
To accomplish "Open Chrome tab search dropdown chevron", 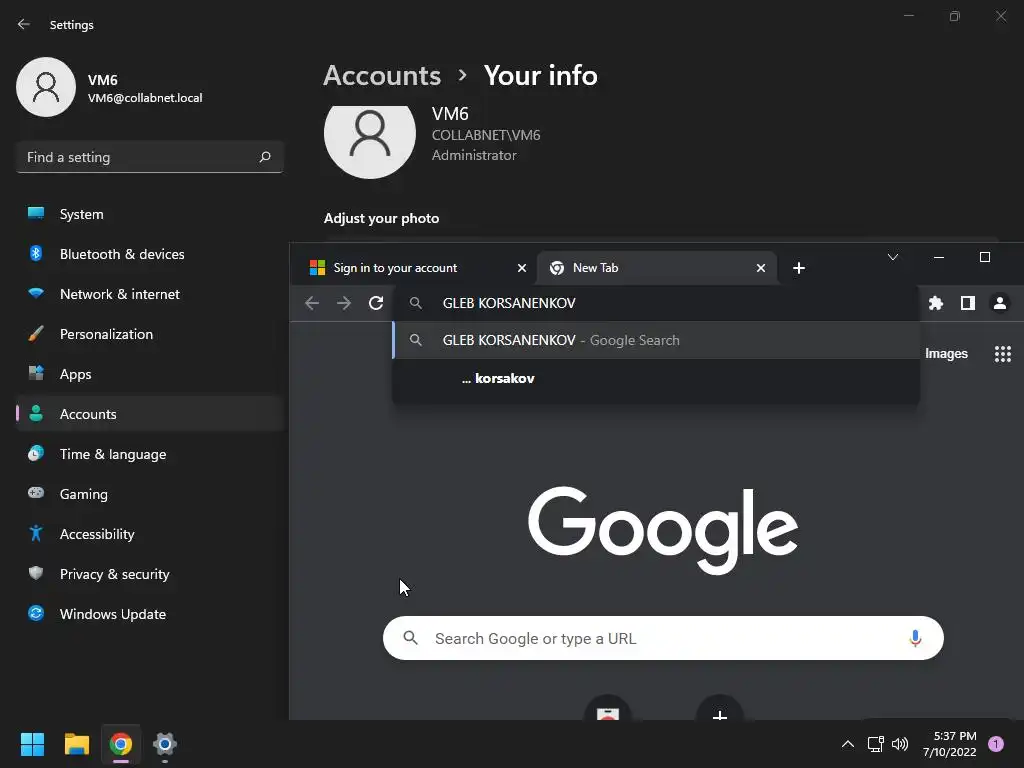I will coord(893,257).
